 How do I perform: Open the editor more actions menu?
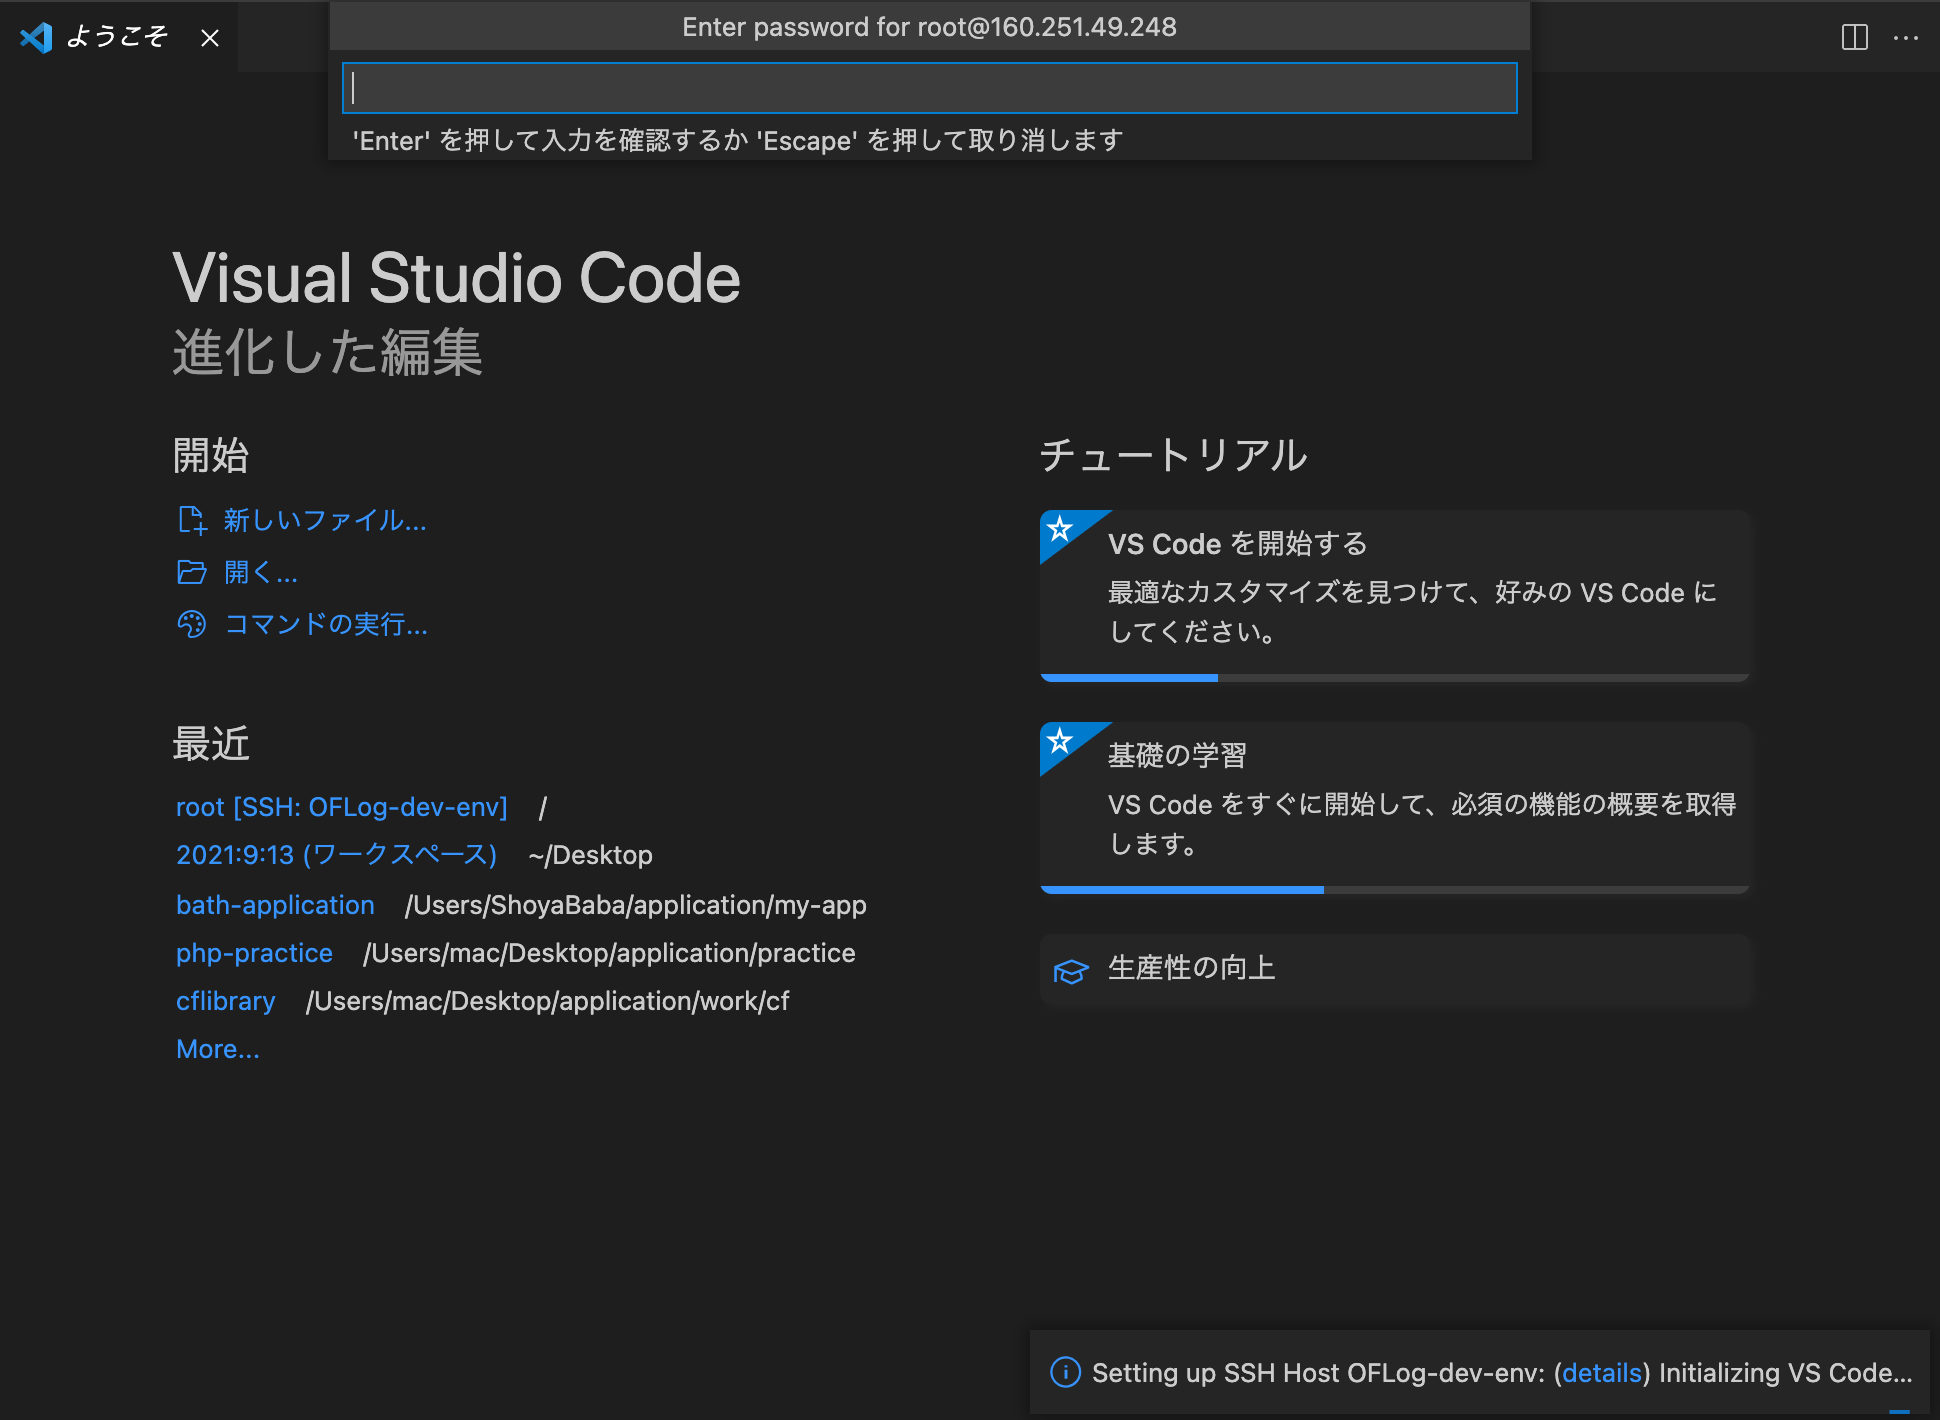click(1907, 38)
